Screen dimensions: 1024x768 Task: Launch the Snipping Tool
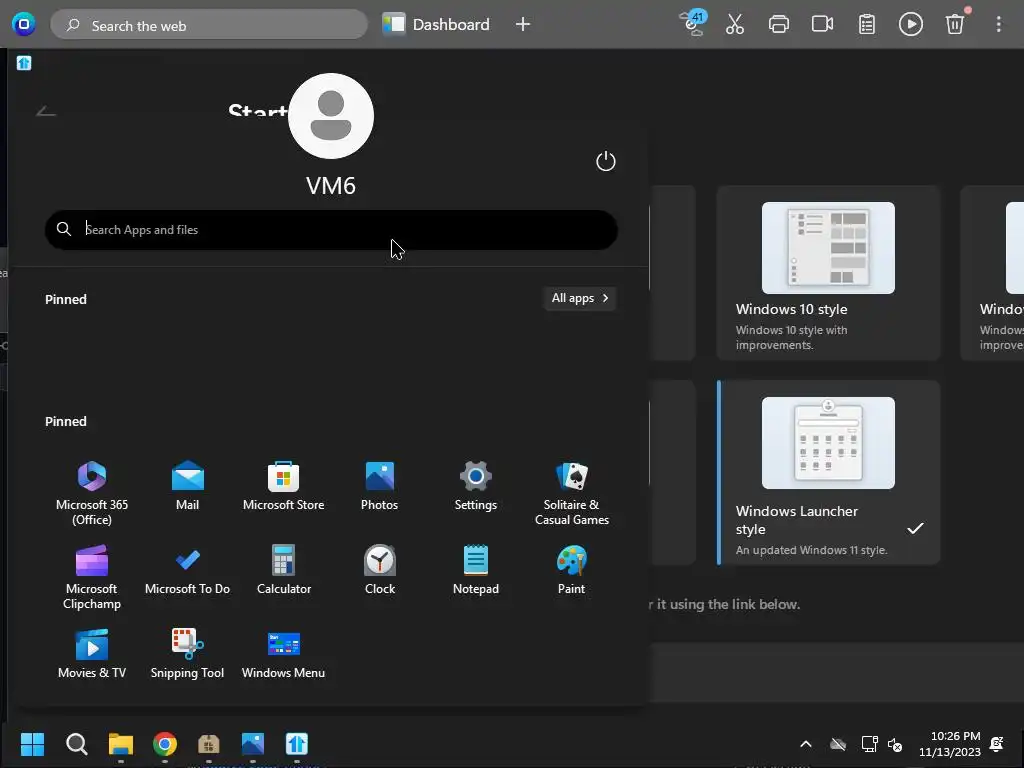click(x=187, y=654)
